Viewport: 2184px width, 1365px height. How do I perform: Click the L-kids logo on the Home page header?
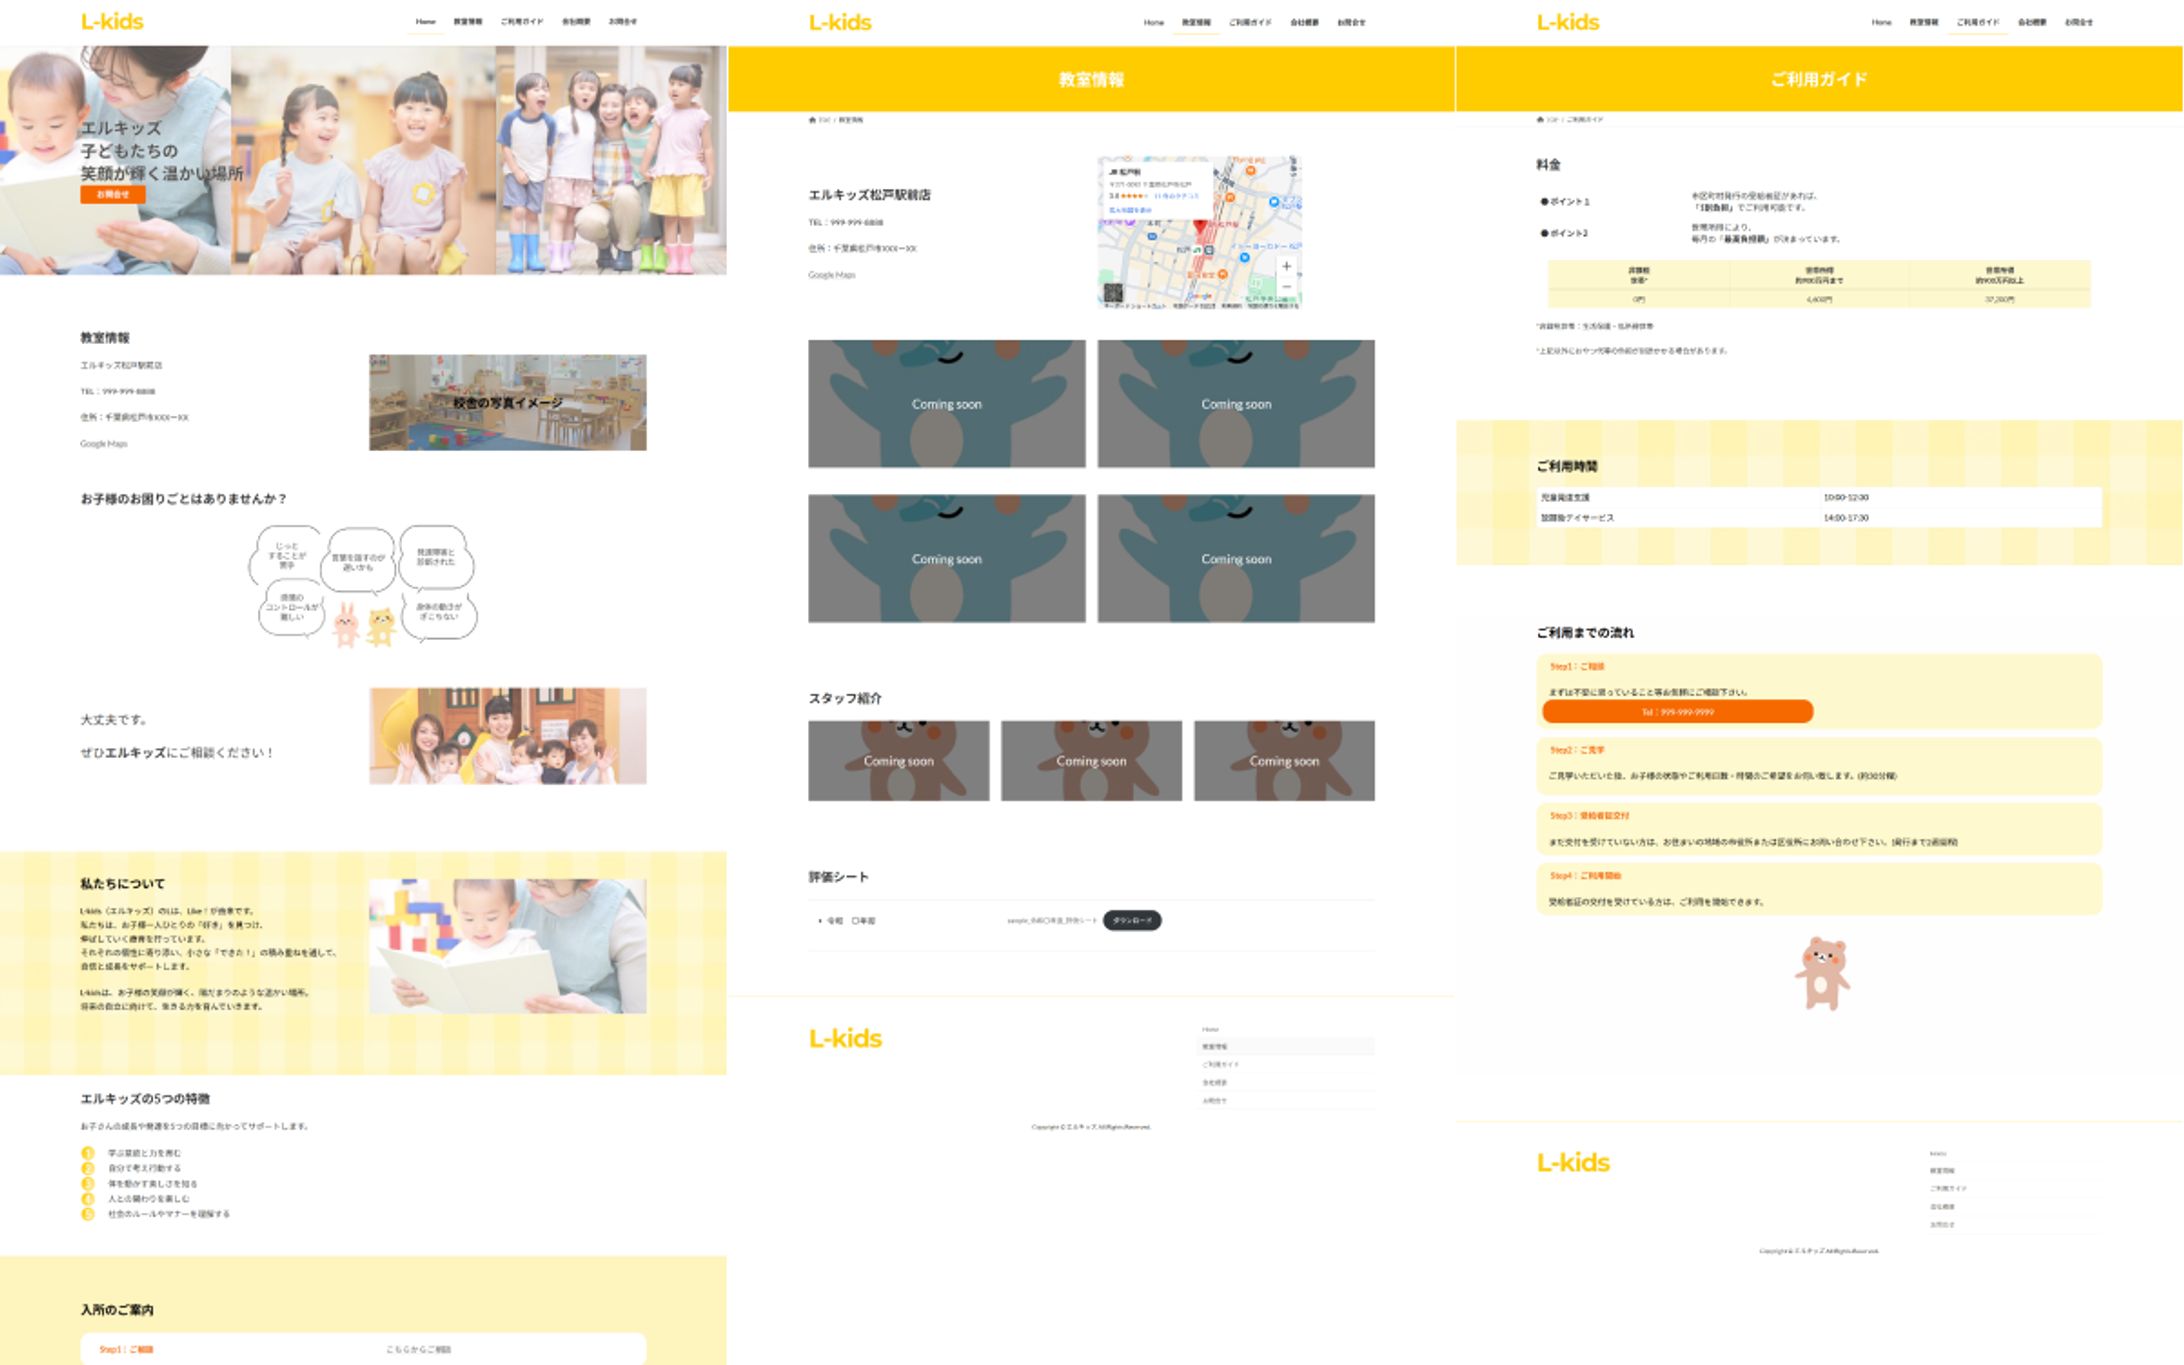tap(112, 21)
